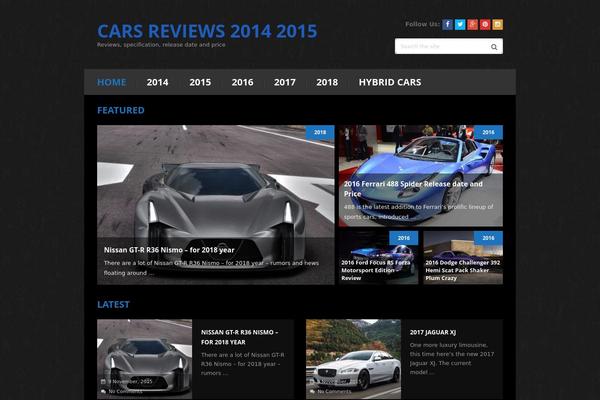600x400 pixels.
Task: Open the 2017 menu item
Action: pyautogui.click(x=285, y=82)
